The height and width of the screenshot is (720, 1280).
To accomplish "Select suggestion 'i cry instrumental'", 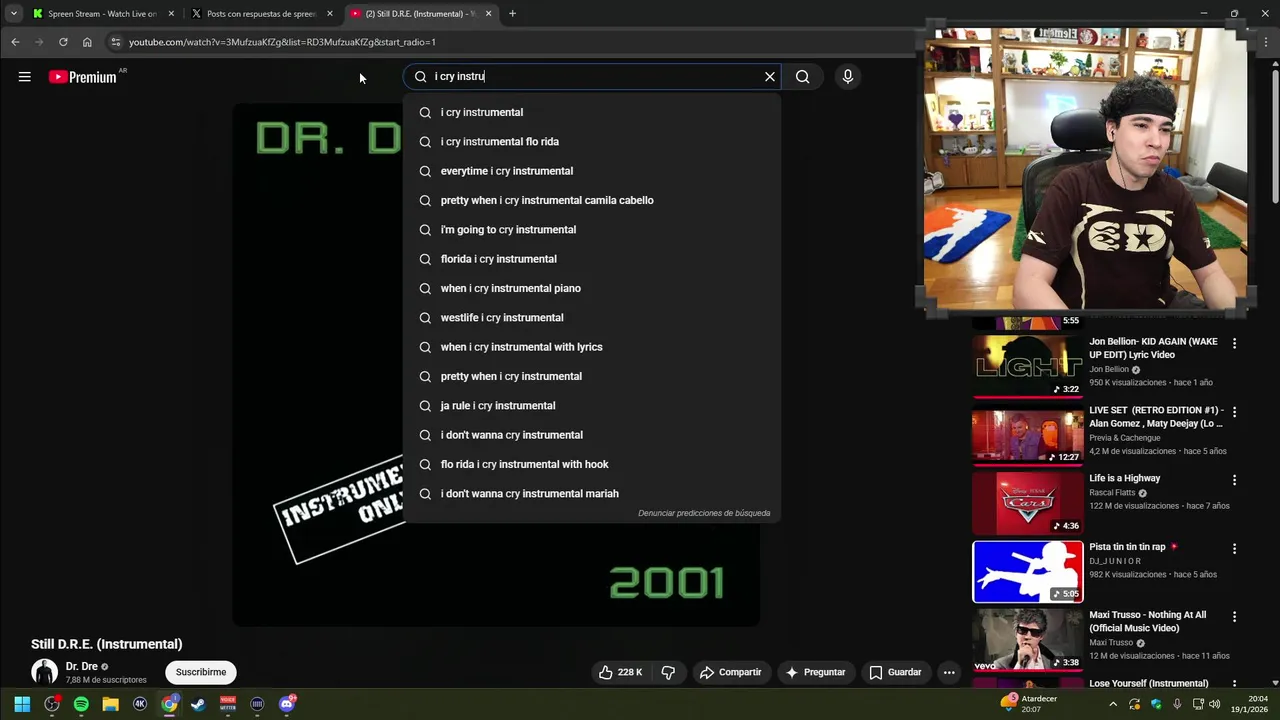I will (x=592, y=112).
